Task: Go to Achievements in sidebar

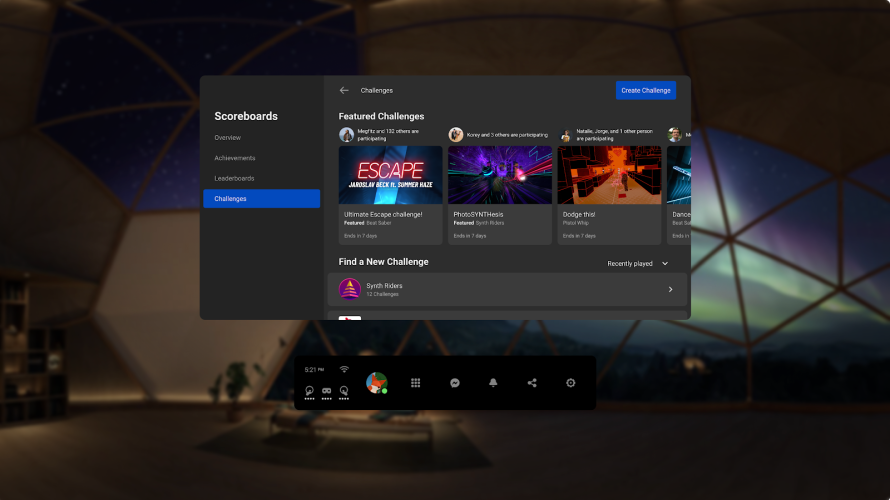Action: 235,158
